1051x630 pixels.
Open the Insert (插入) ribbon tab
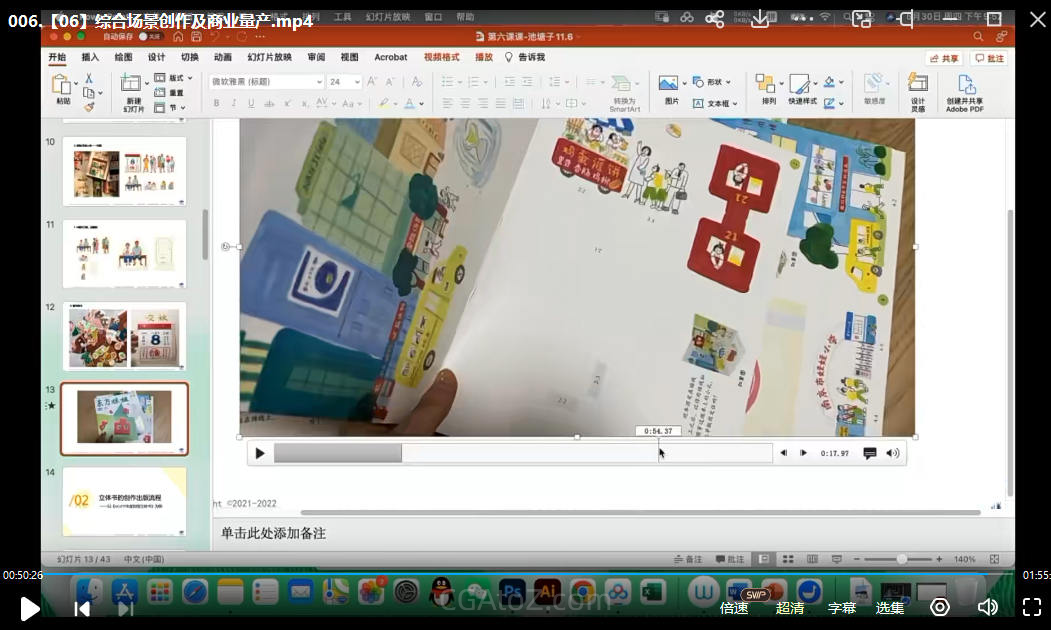pos(90,57)
